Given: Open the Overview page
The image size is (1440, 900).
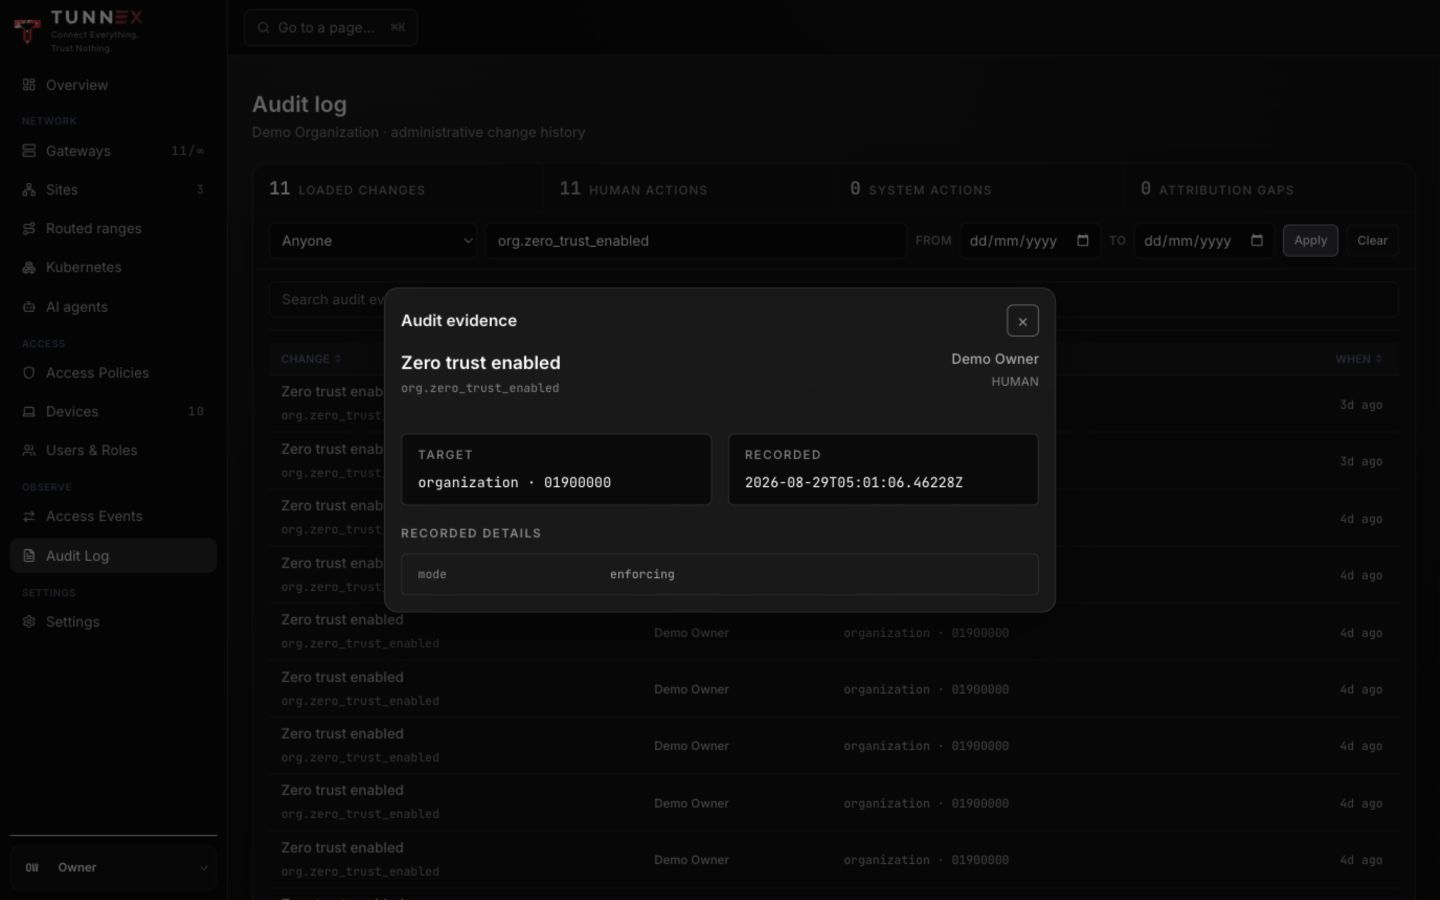Looking at the screenshot, I should tap(113, 85).
